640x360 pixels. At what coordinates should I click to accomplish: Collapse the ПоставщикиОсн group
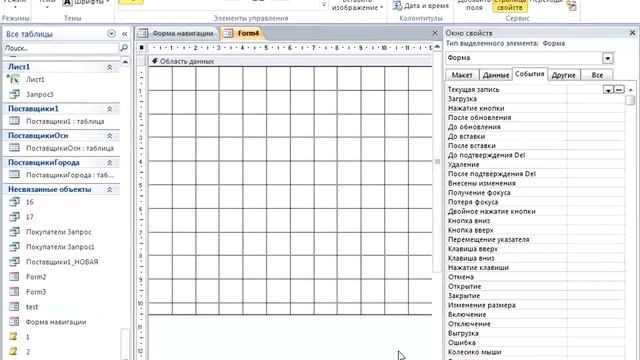point(109,136)
